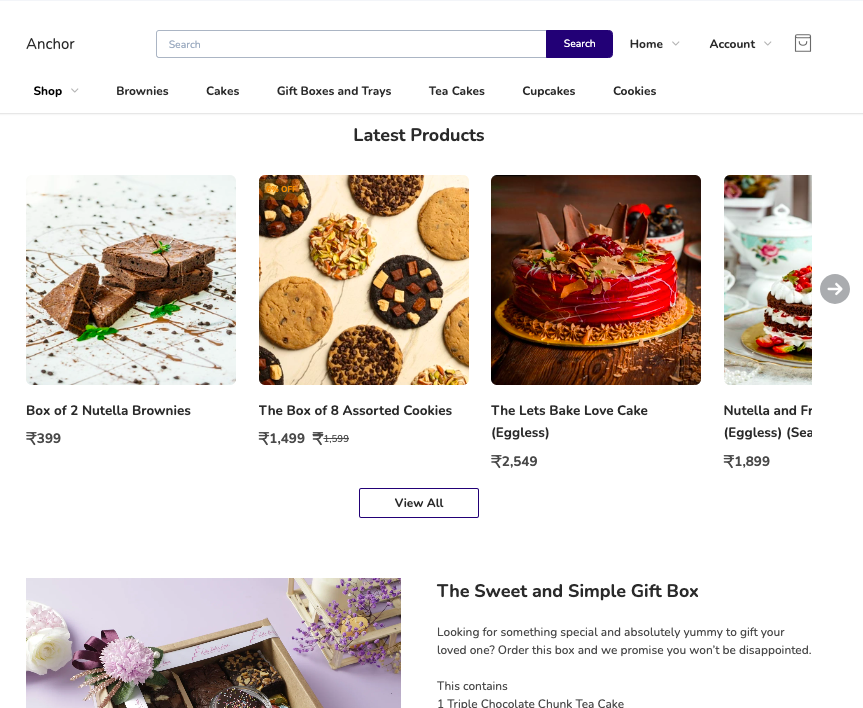Expand the Account dropdown
Viewport: 863px width, 708px height.
pyautogui.click(x=740, y=44)
